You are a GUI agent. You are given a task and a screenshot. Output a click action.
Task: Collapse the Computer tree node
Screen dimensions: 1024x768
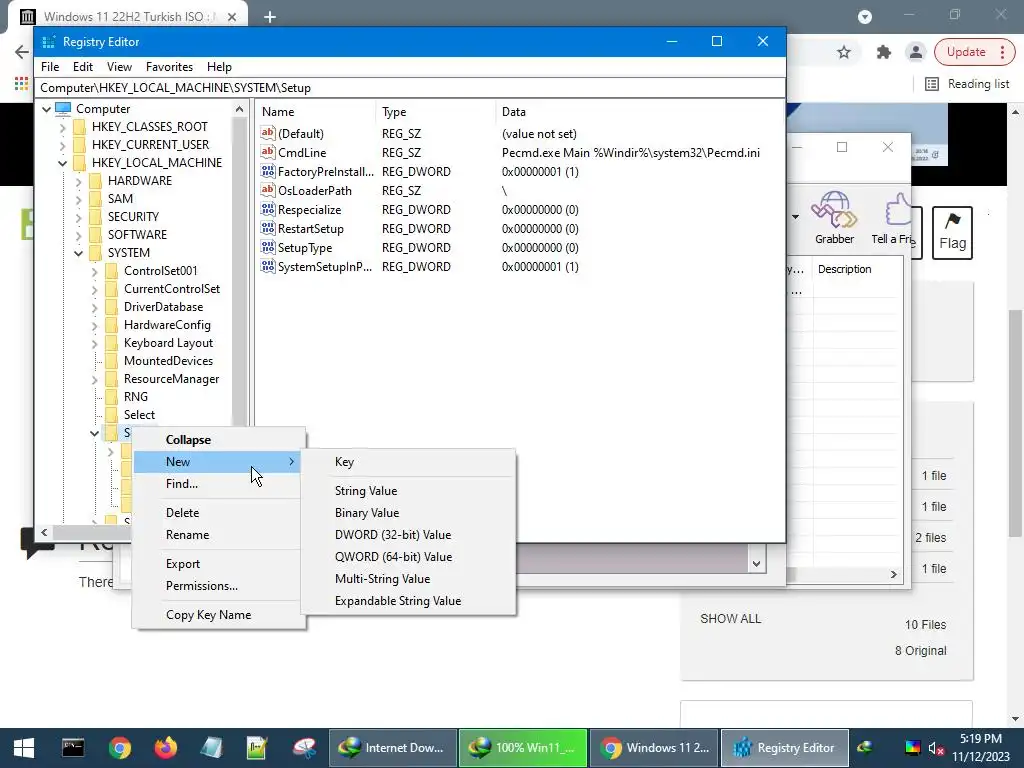click(46, 109)
